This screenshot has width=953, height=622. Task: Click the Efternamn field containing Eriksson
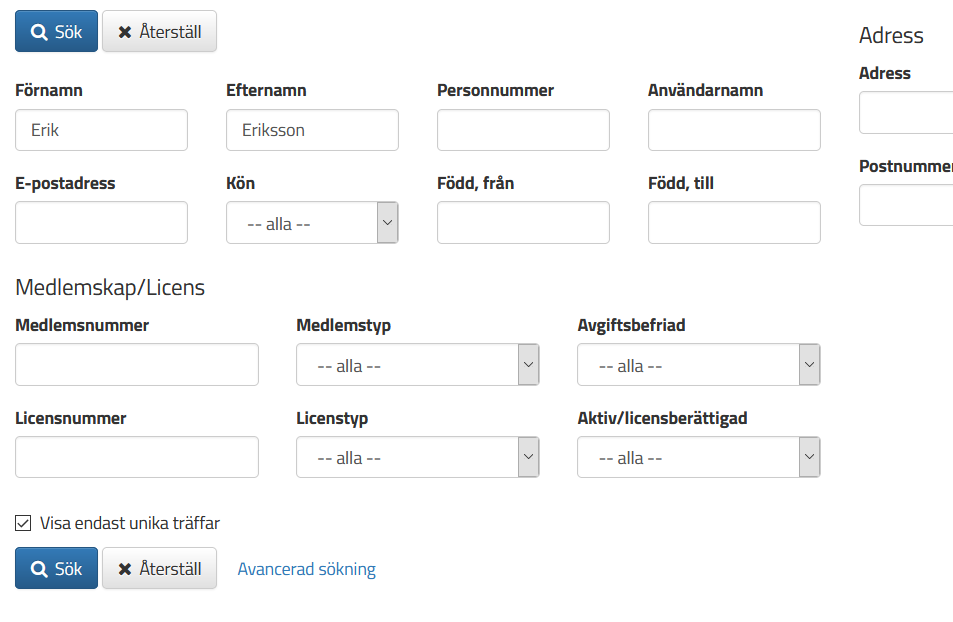click(312, 130)
